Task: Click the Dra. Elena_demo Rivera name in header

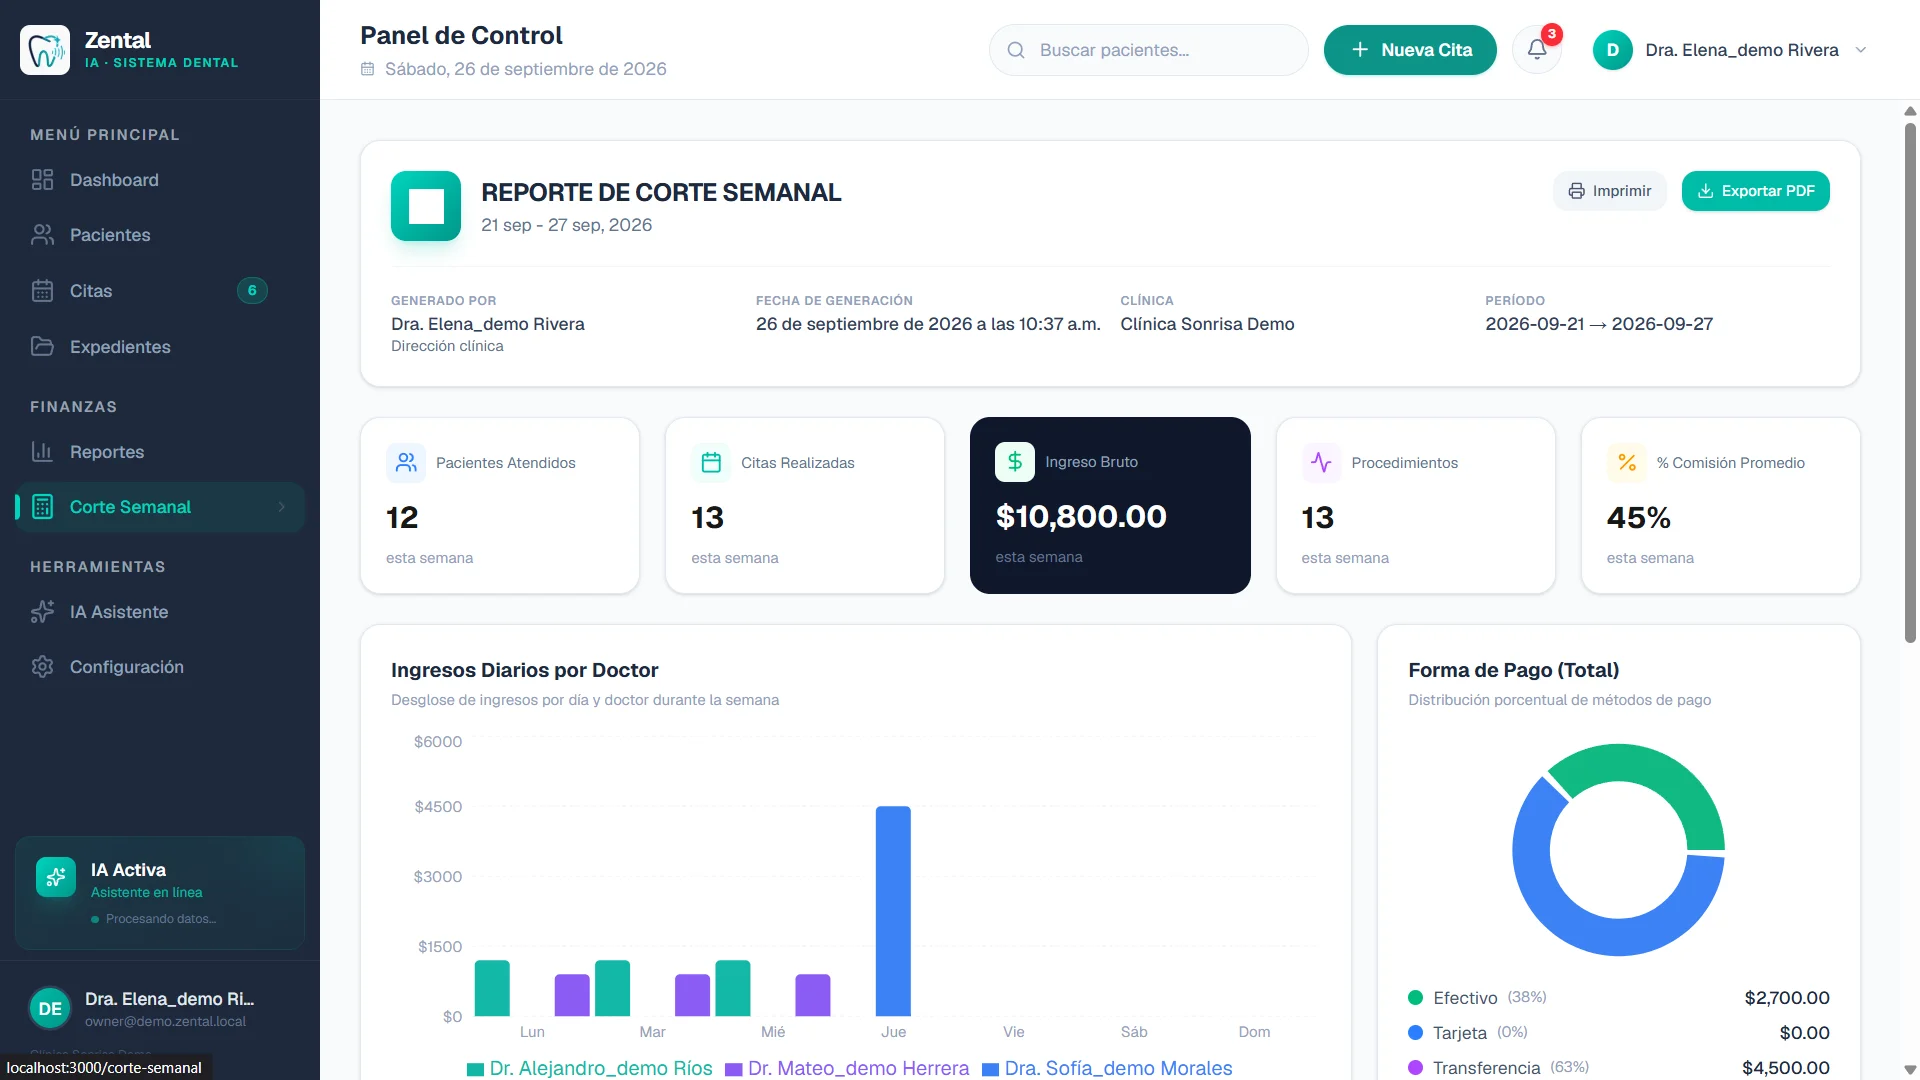Action: click(1742, 50)
